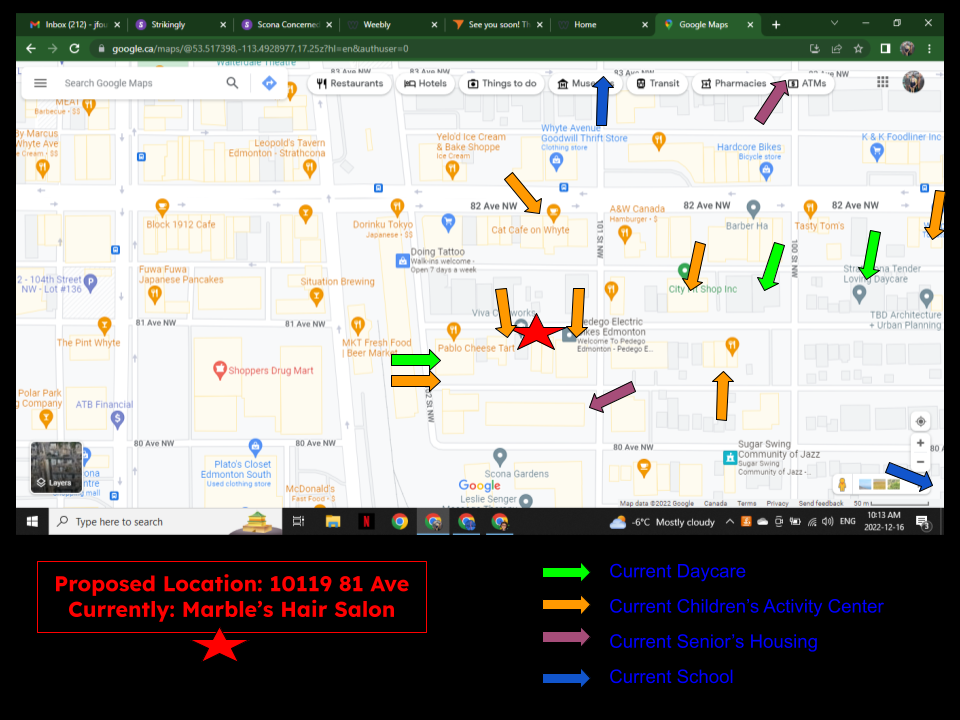Bookmark this page with the star
This screenshot has width=960, height=720.
point(858,48)
